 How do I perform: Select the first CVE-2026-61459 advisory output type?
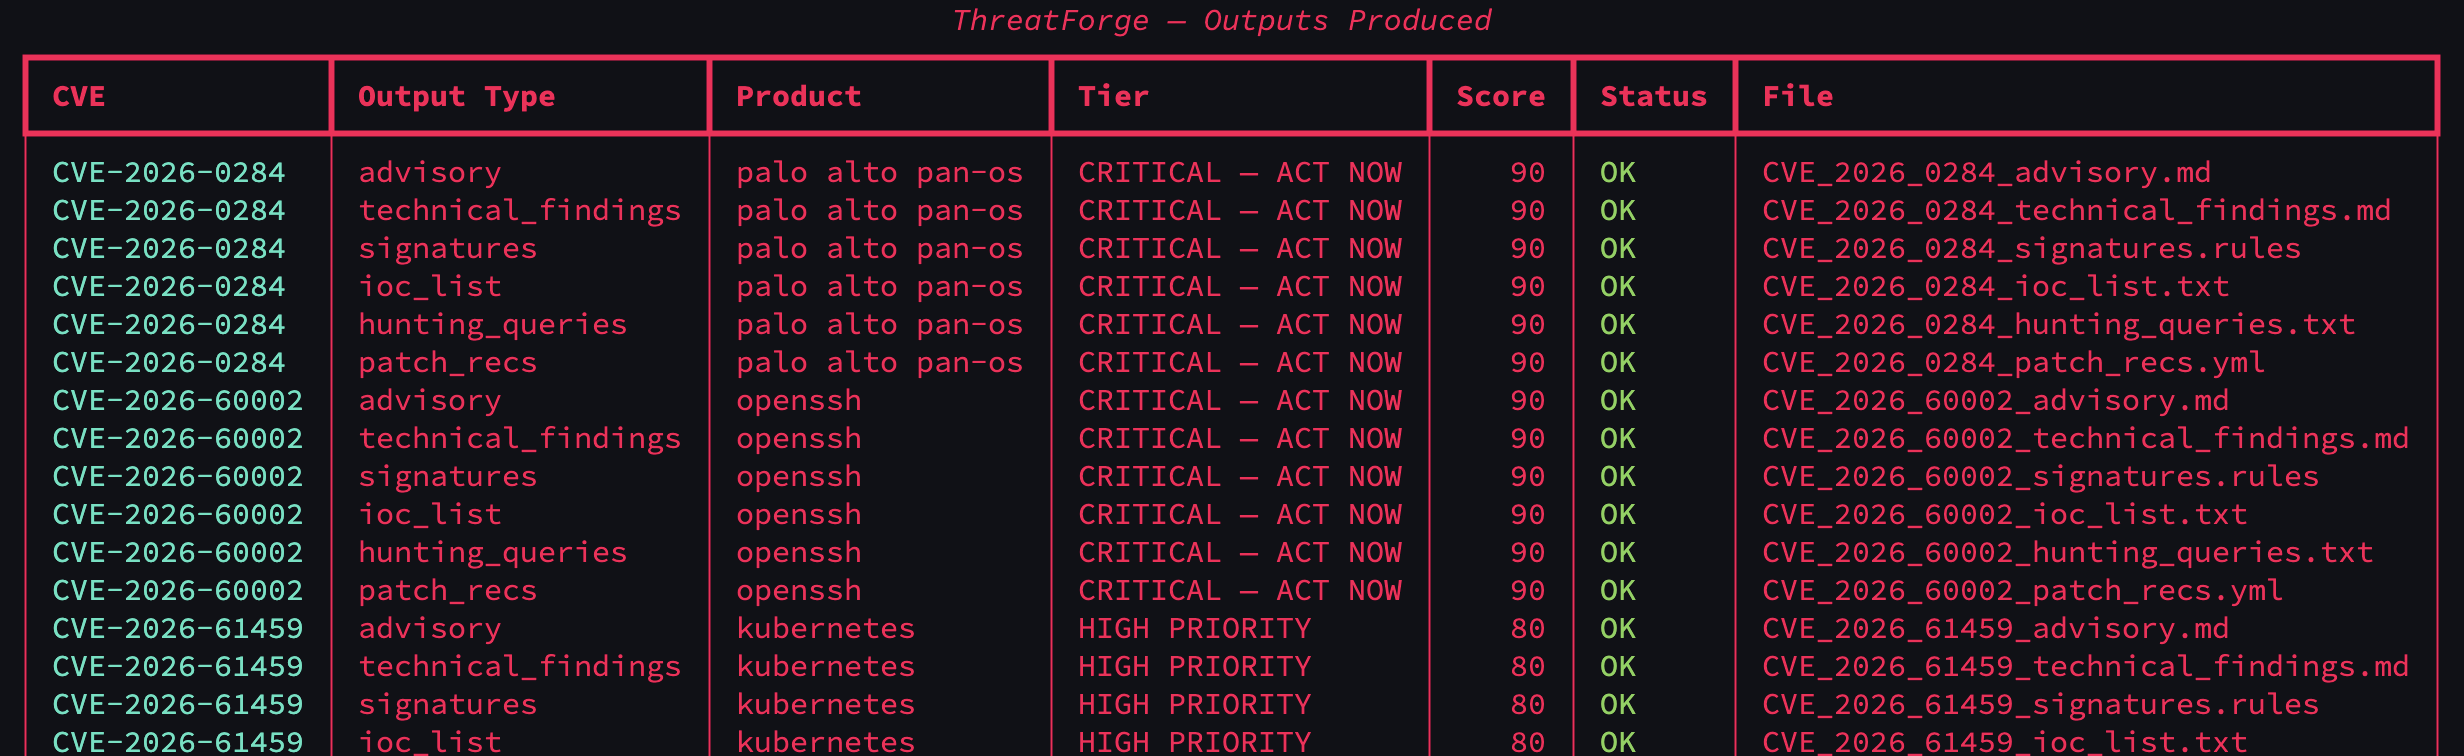click(429, 629)
